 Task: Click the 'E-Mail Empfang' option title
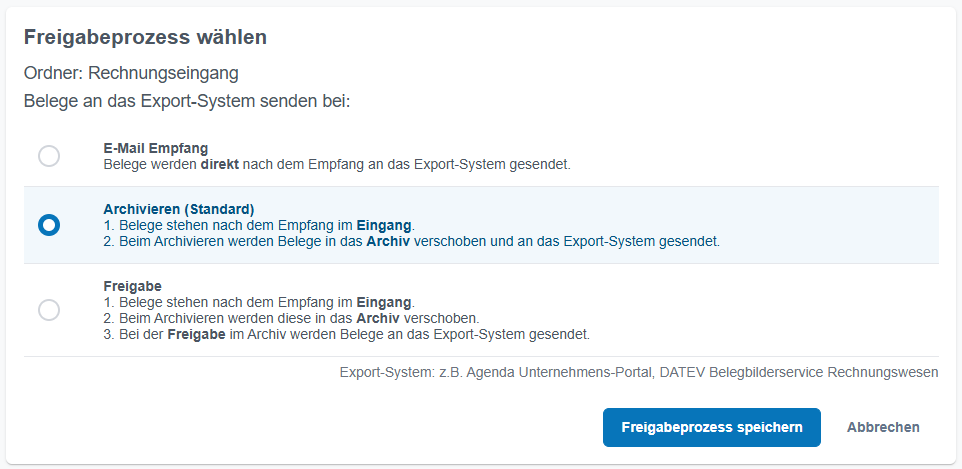pyautogui.click(x=155, y=148)
